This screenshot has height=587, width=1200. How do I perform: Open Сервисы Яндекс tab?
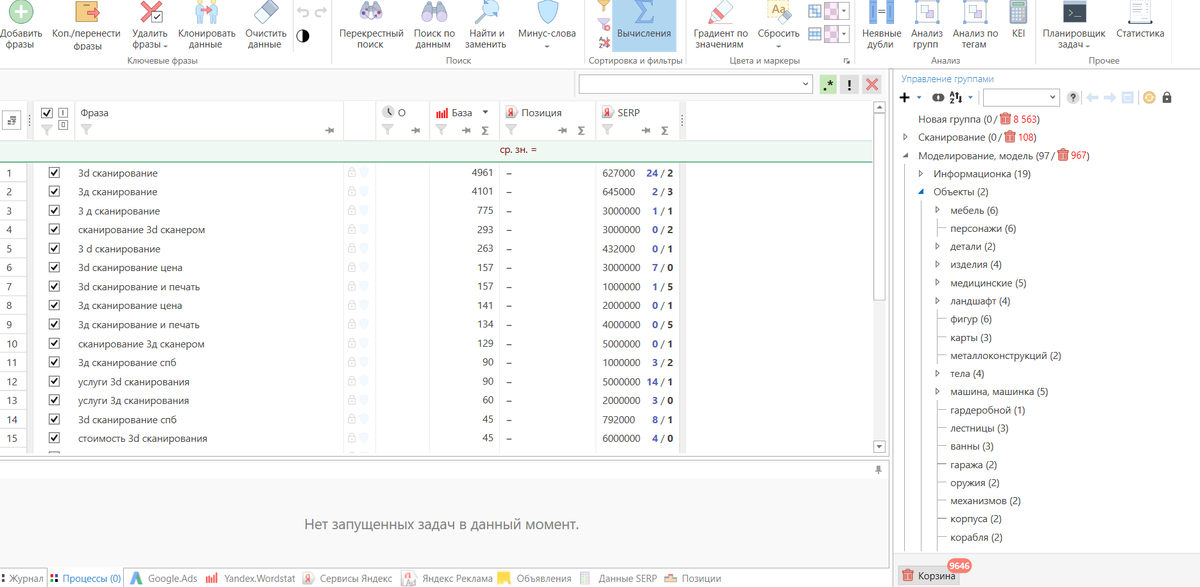[347, 578]
